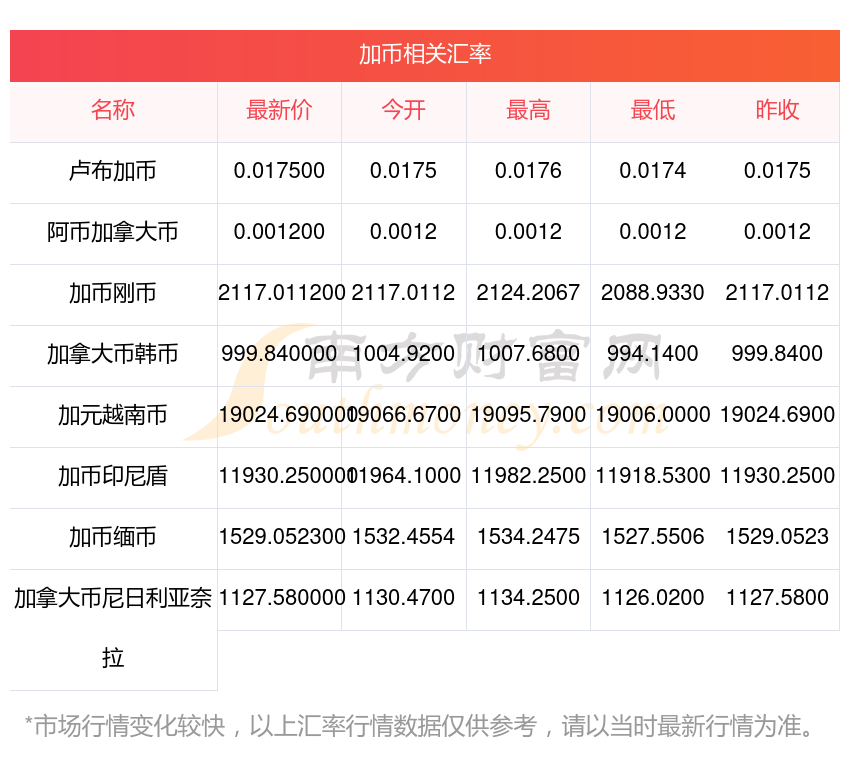Click the 2088.9330 lowest value
Viewport: 850px width, 757px height.
(653, 293)
